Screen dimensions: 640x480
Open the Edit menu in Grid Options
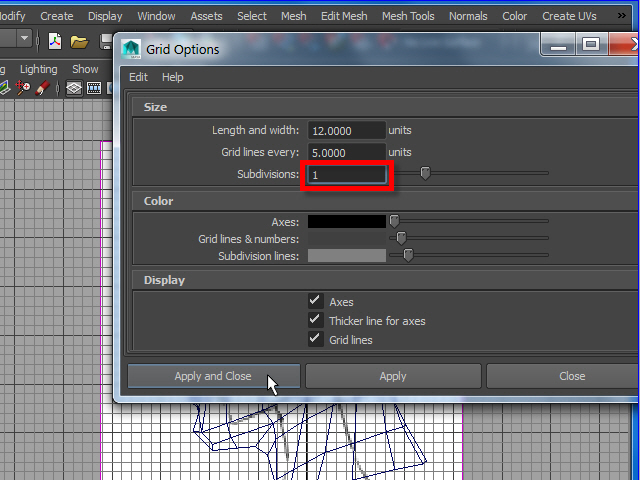pyautogui.click(x=138, y=77)
